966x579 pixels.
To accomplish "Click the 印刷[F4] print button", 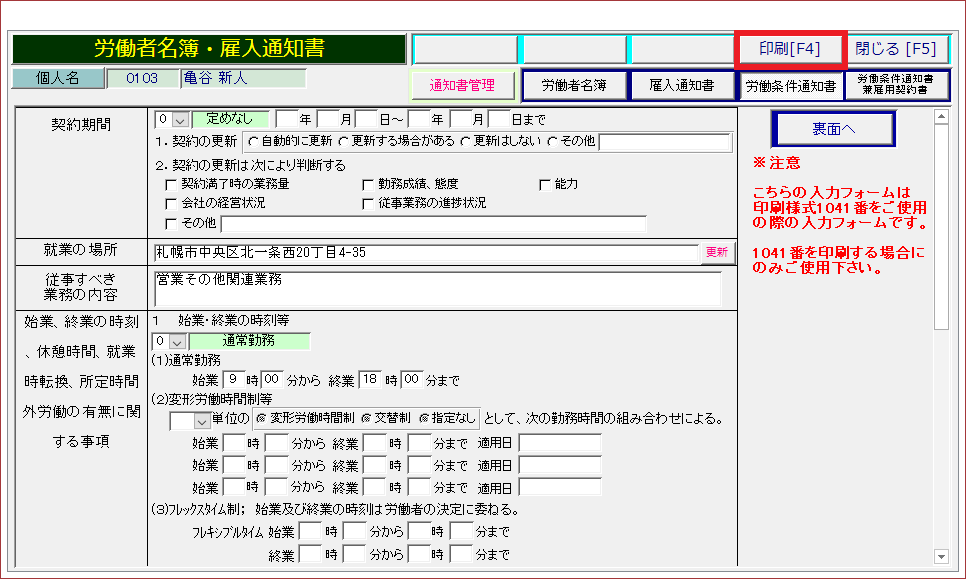I will [790, 49].
